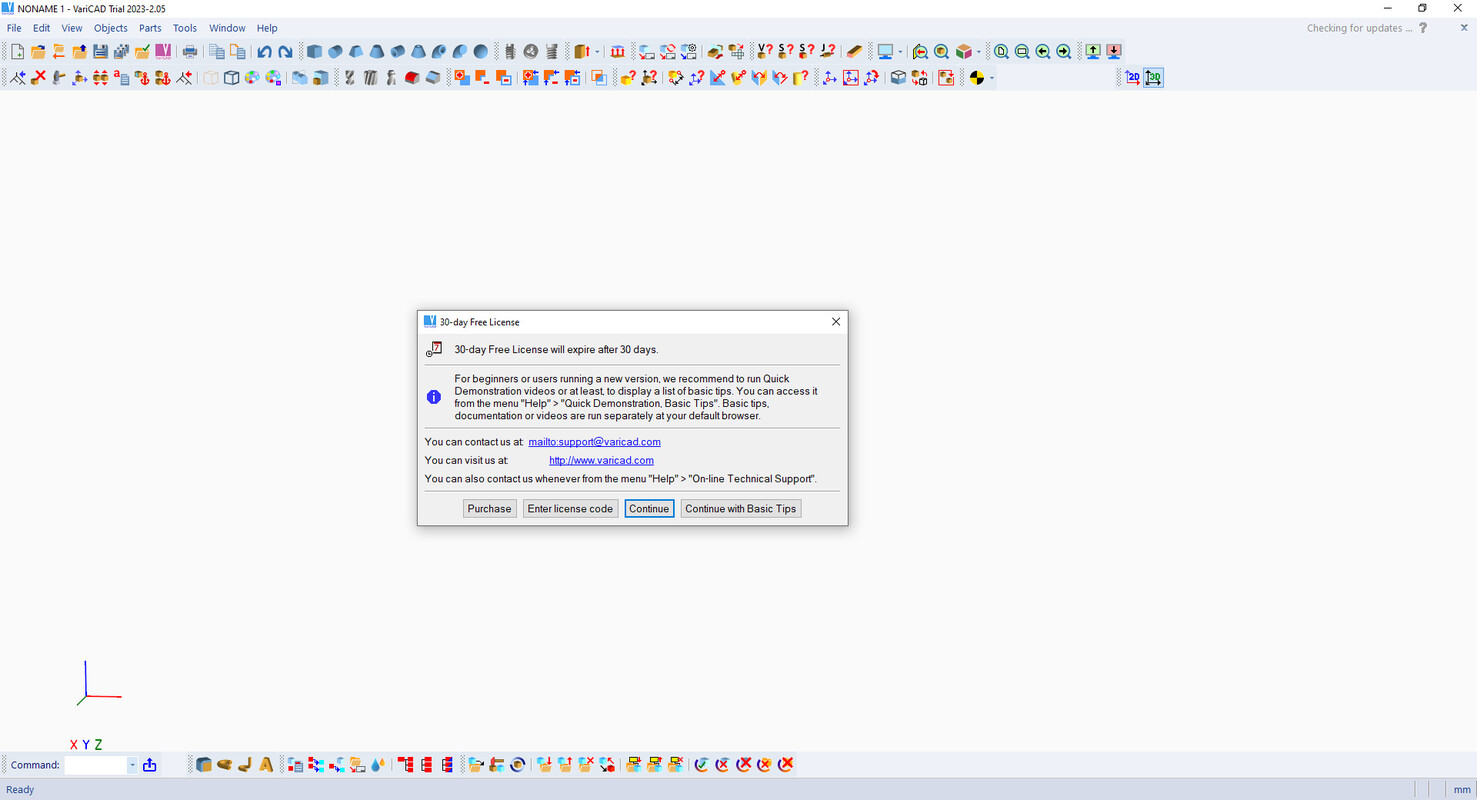Open the Help menu
Viewport: 1477px width, 800px height.
[x=267, y=28]
